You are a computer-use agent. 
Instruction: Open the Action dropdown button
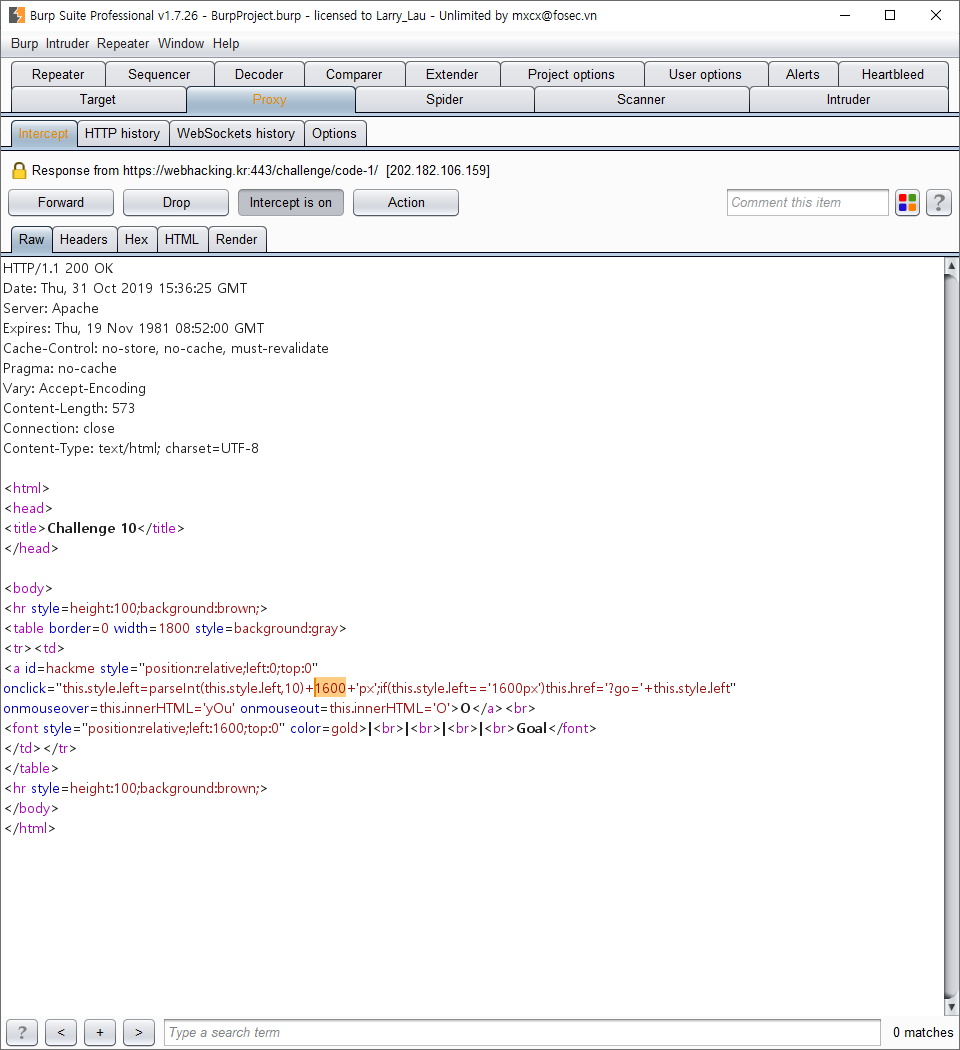pyautogui.click(x=406, y=202)
